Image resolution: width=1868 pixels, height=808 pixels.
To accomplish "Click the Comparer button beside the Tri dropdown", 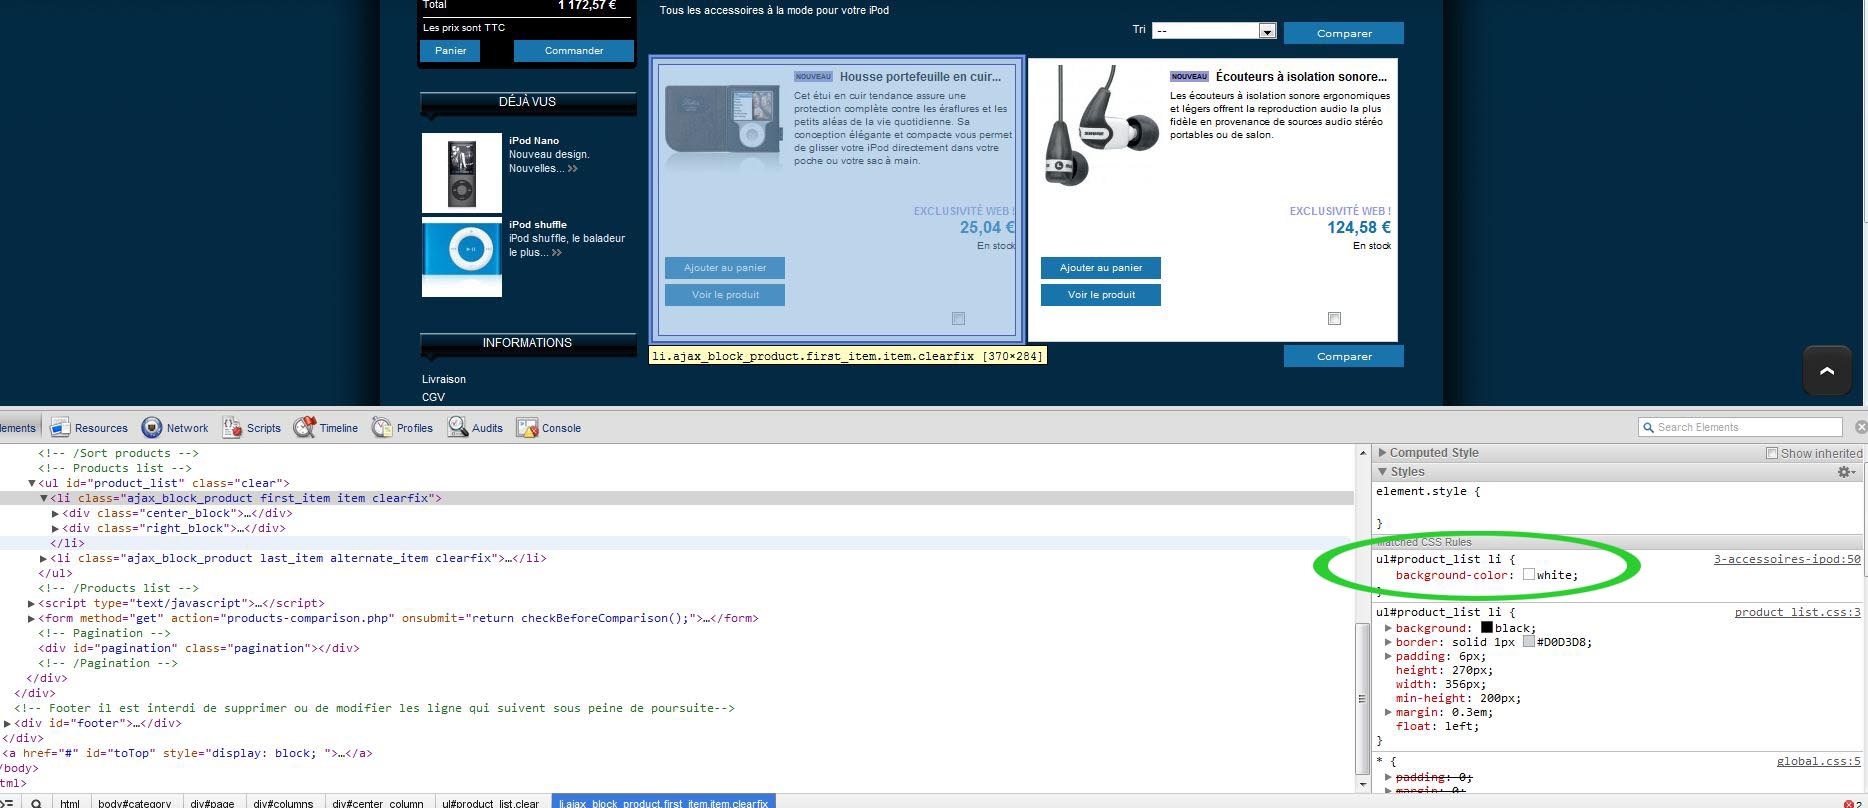I will [x=1344, y=33].
